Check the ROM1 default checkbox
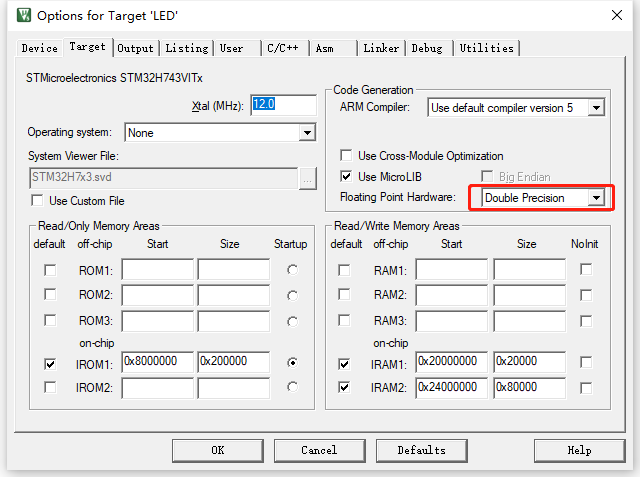The height and width of the screenshot is (477, 640). (50, 270)
